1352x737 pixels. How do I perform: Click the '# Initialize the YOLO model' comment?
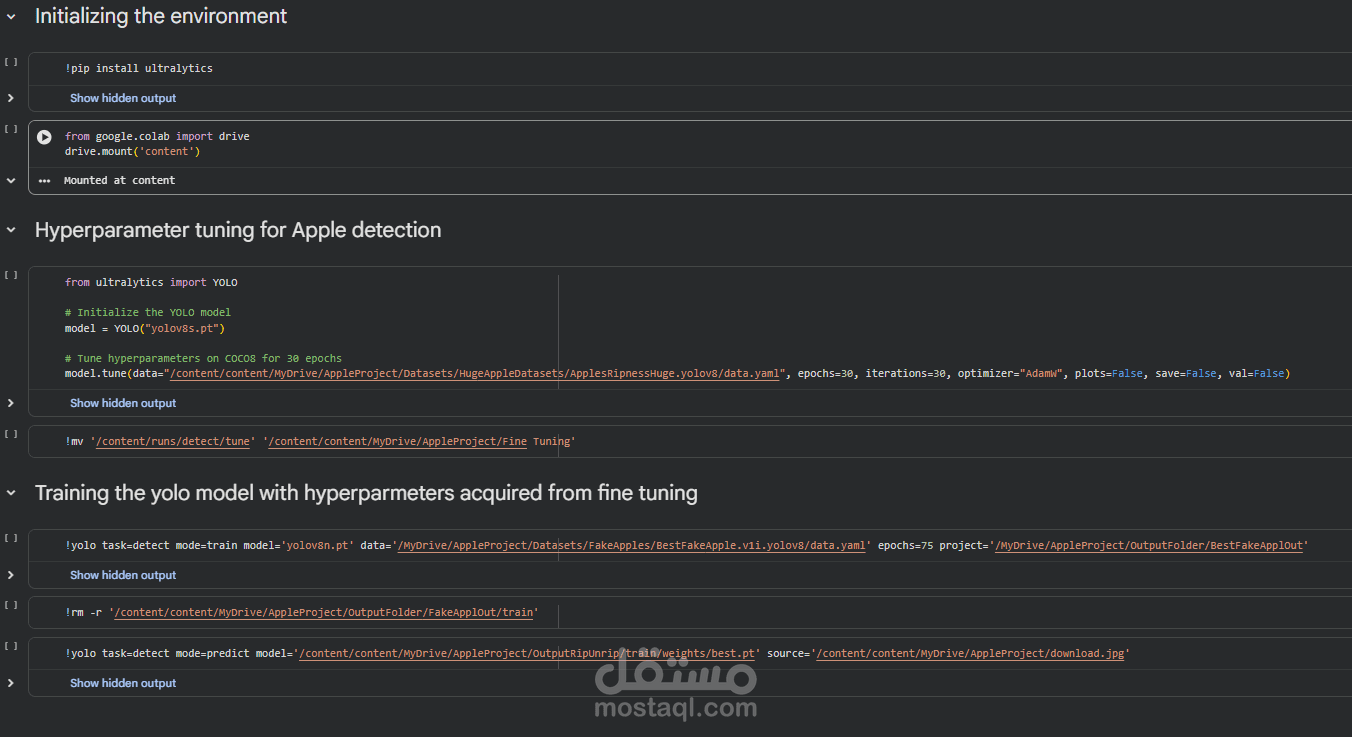pyautogui.click(x=148, y=312)
